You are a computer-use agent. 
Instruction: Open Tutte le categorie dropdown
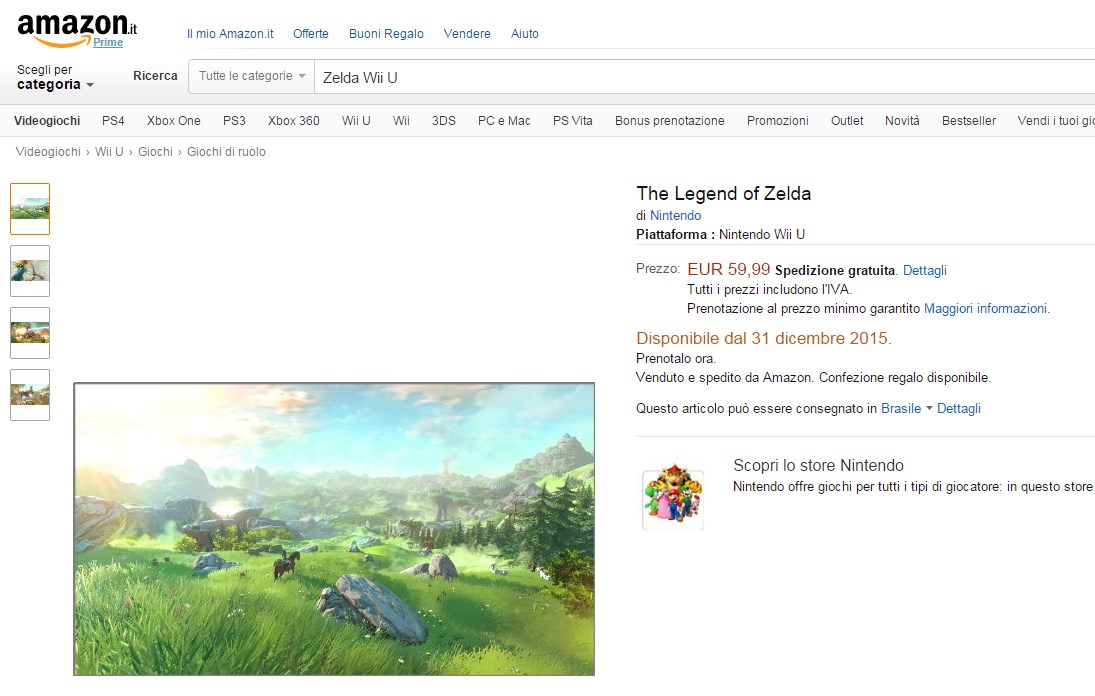point(251,76)
